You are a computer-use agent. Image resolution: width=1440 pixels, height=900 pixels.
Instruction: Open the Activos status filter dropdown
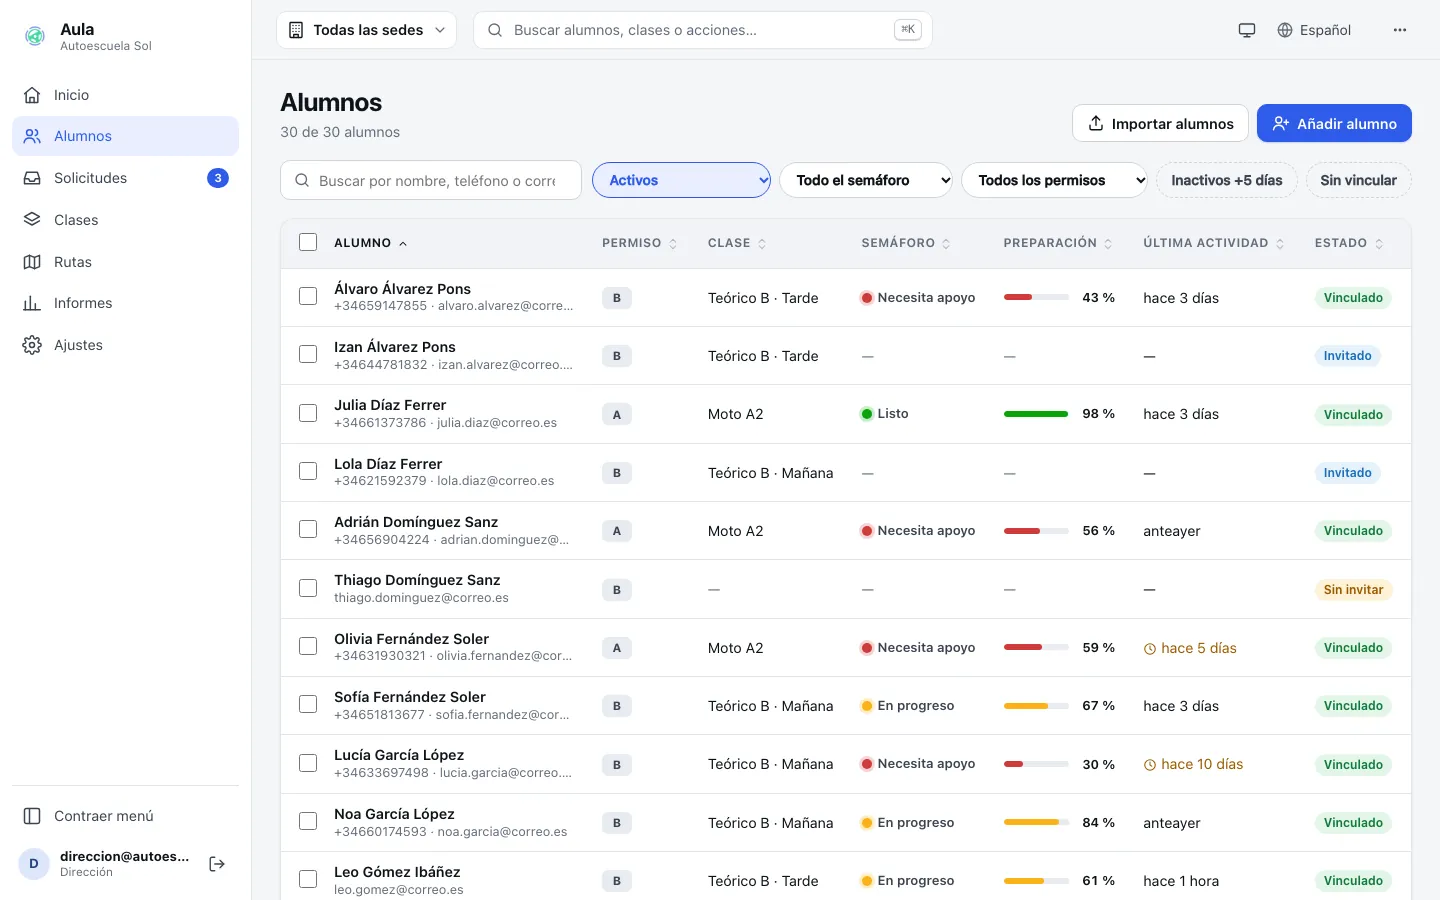(x=681, y=180)
